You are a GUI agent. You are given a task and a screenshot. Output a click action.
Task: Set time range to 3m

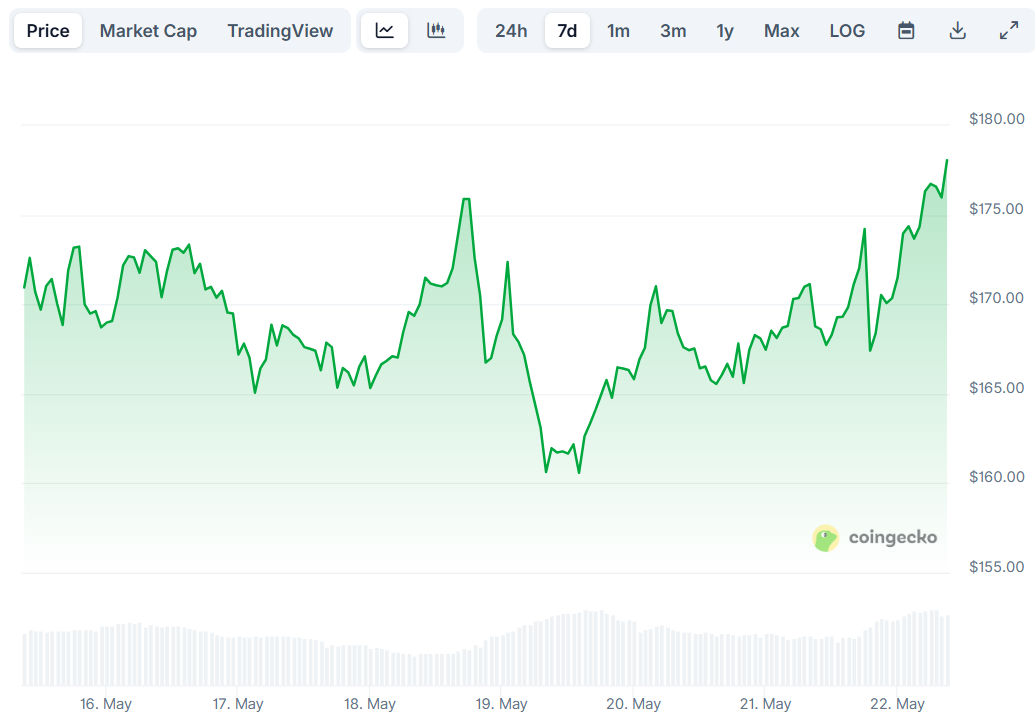[673, 30]
